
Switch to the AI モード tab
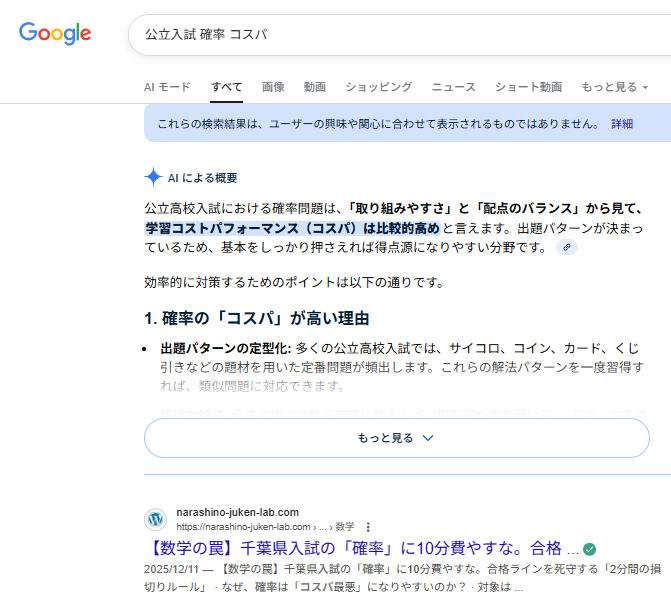pyautogui.click(x=167, y=87)
